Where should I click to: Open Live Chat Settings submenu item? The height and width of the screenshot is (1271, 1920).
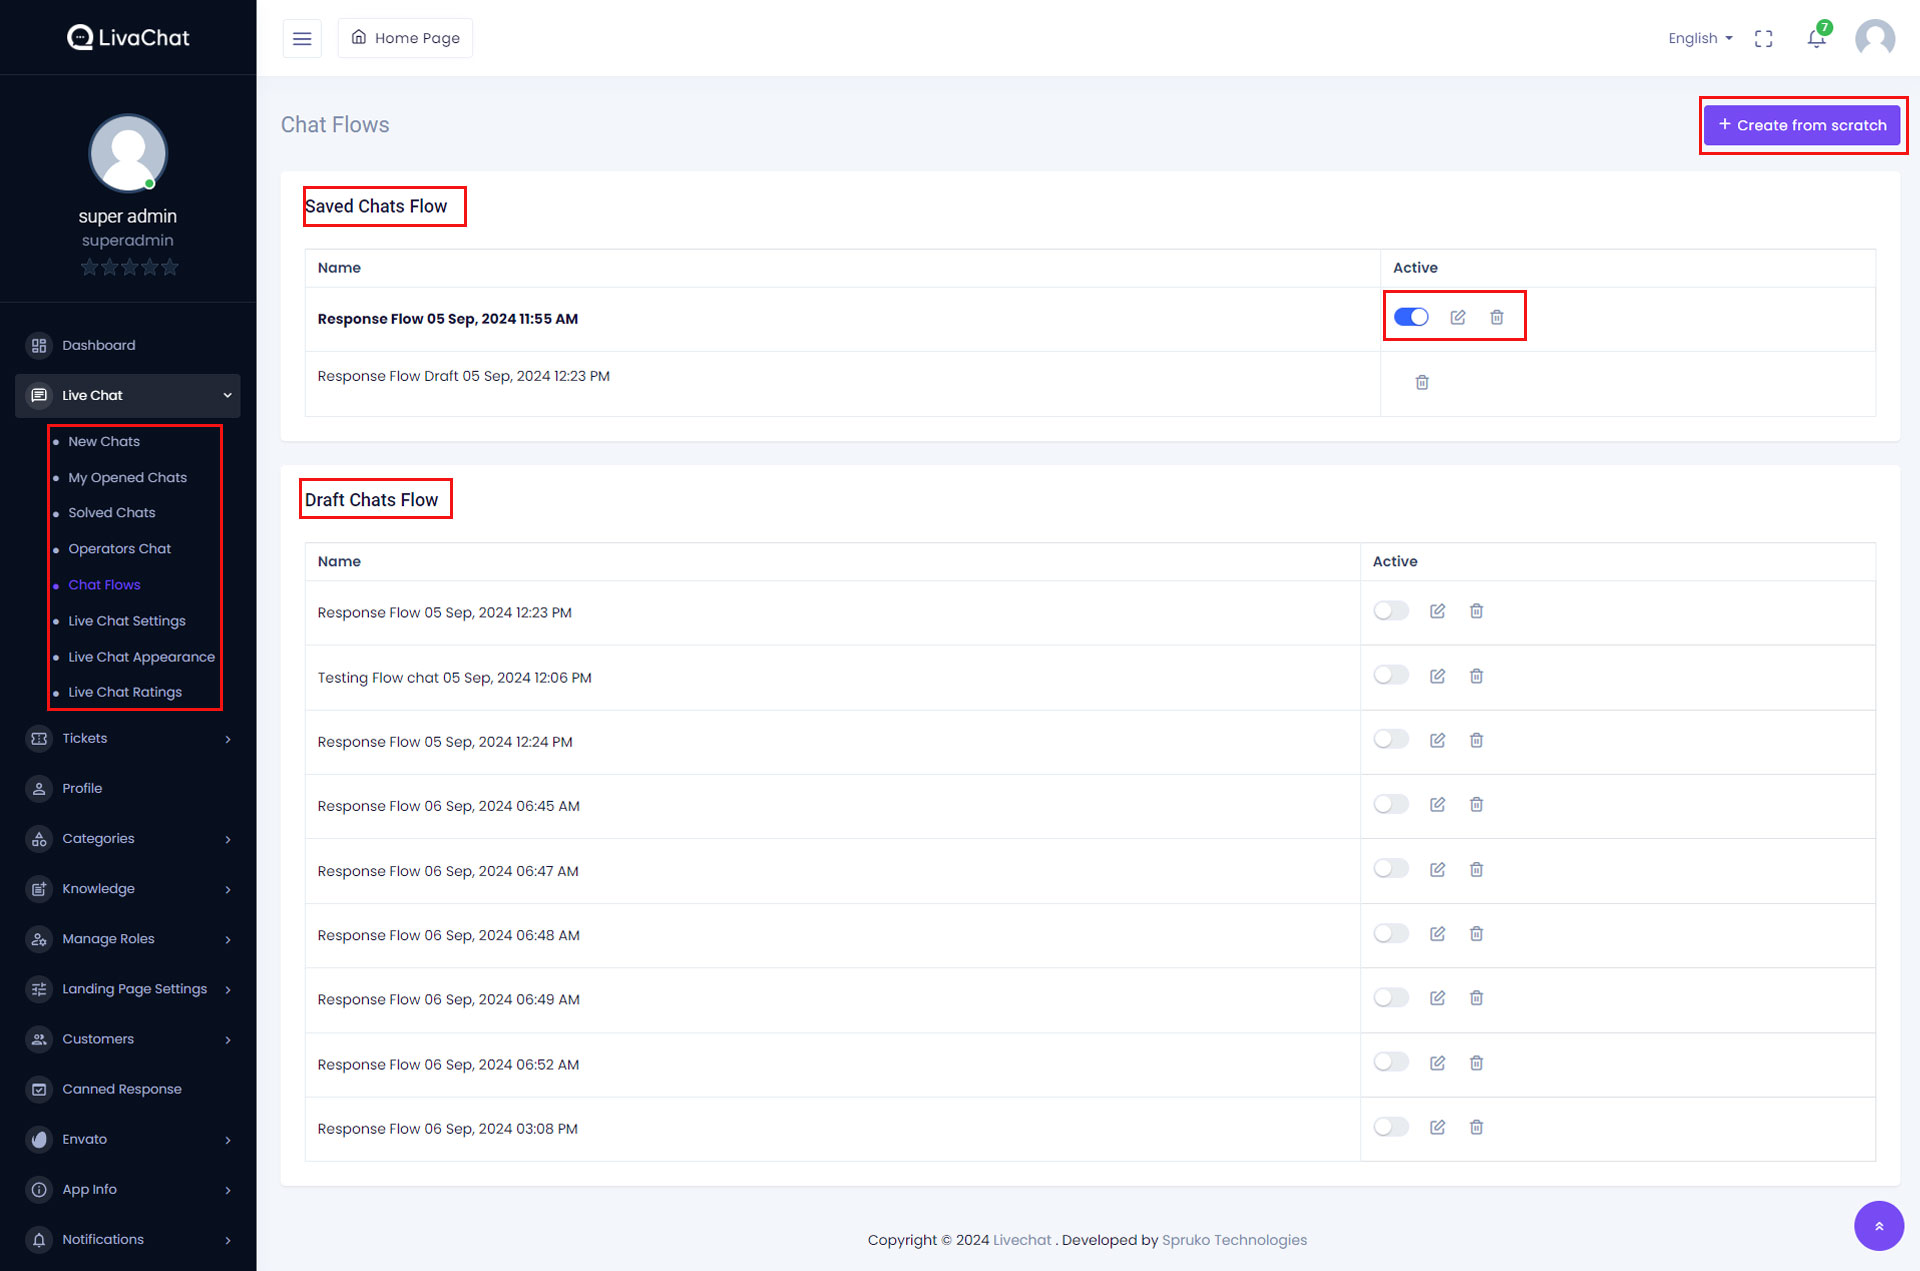click(x=127, y=621)
